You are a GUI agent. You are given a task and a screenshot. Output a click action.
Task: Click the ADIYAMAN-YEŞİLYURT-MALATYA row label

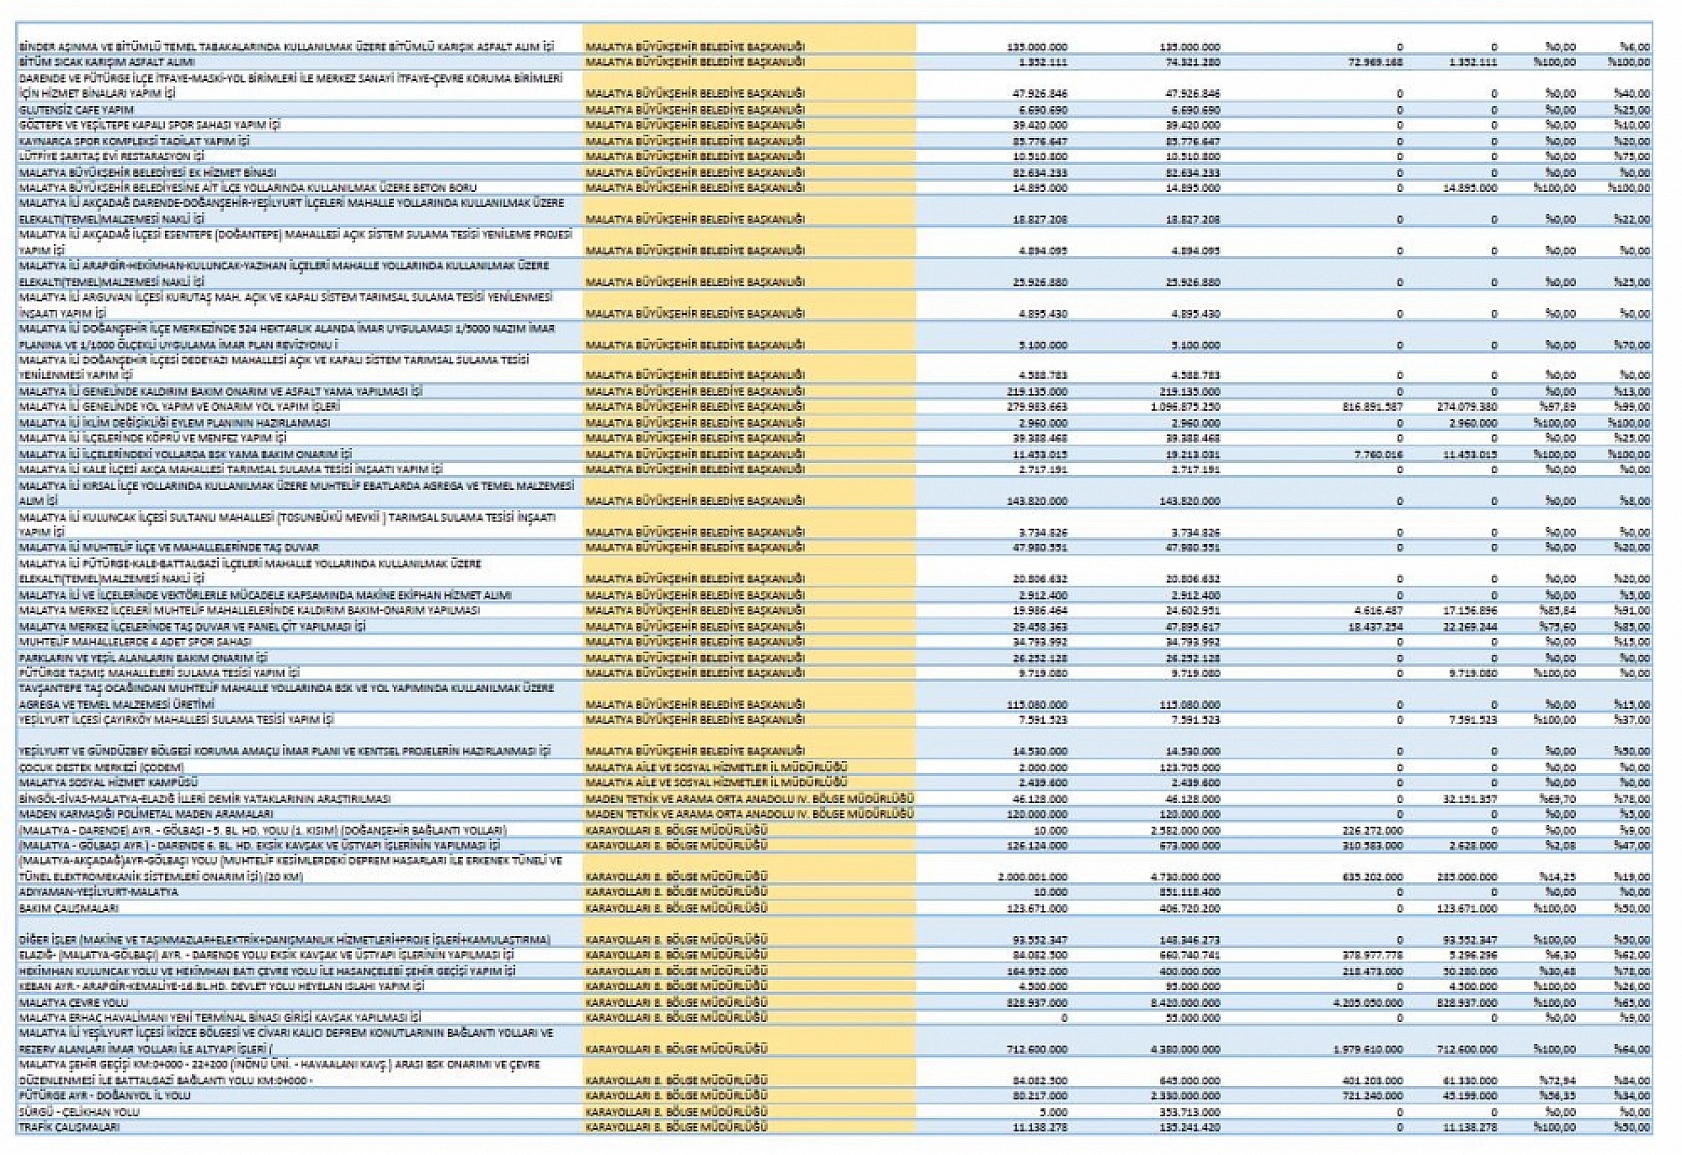click(98, 892)
